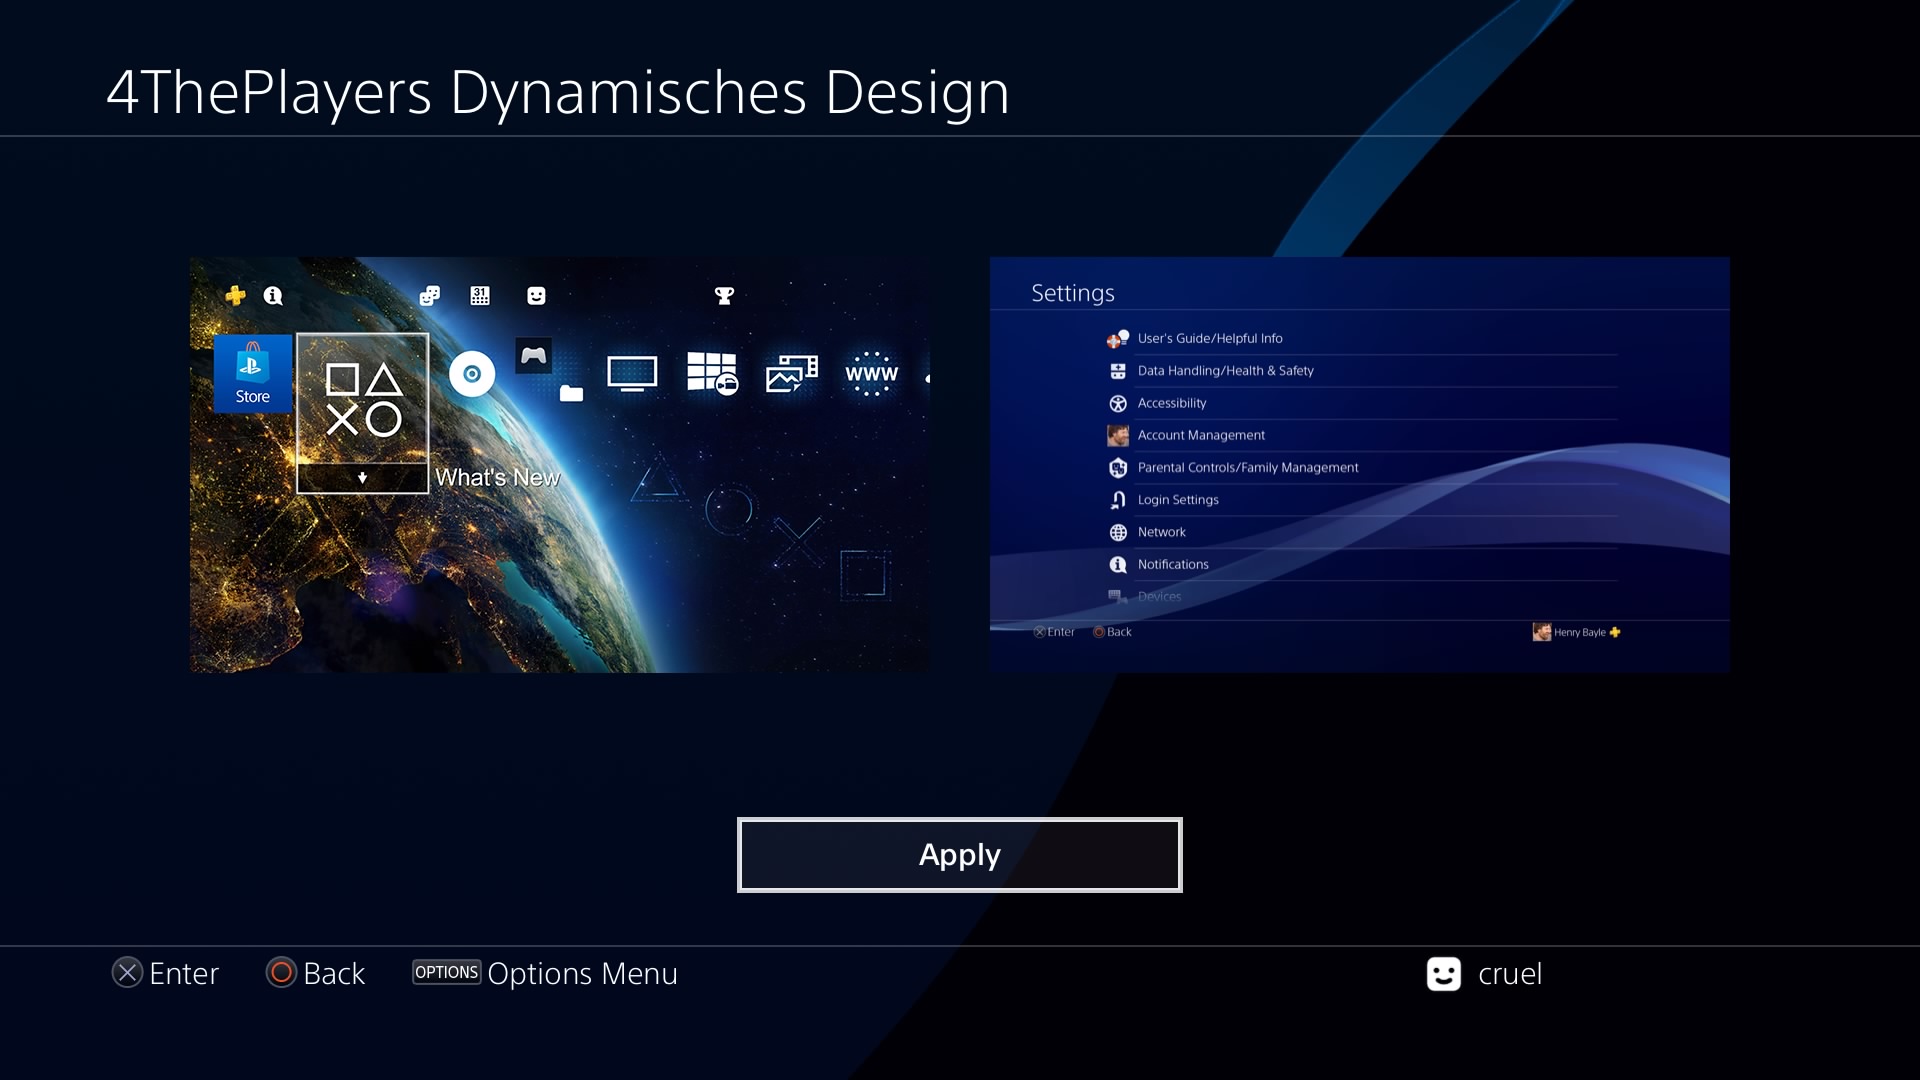Screen dimensions: 1920x1080
Task: Open the Settings screen preview thumbnail
Action: point(1359,465)
